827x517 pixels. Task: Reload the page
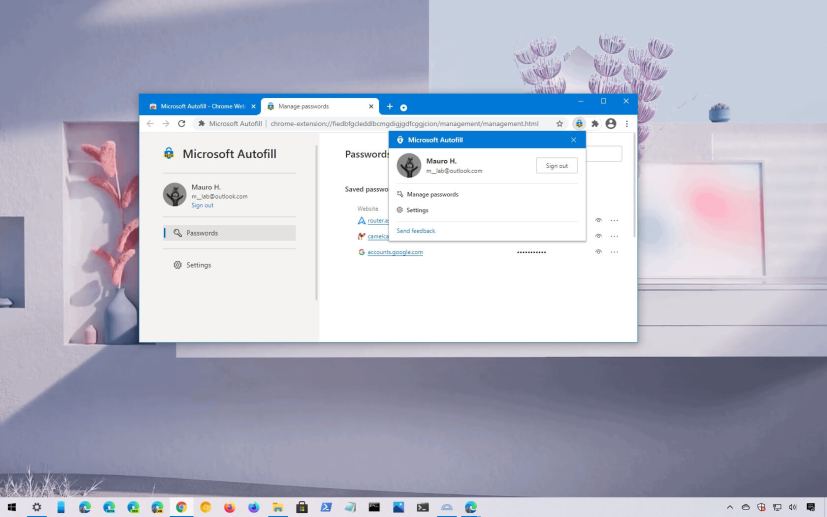181,123
